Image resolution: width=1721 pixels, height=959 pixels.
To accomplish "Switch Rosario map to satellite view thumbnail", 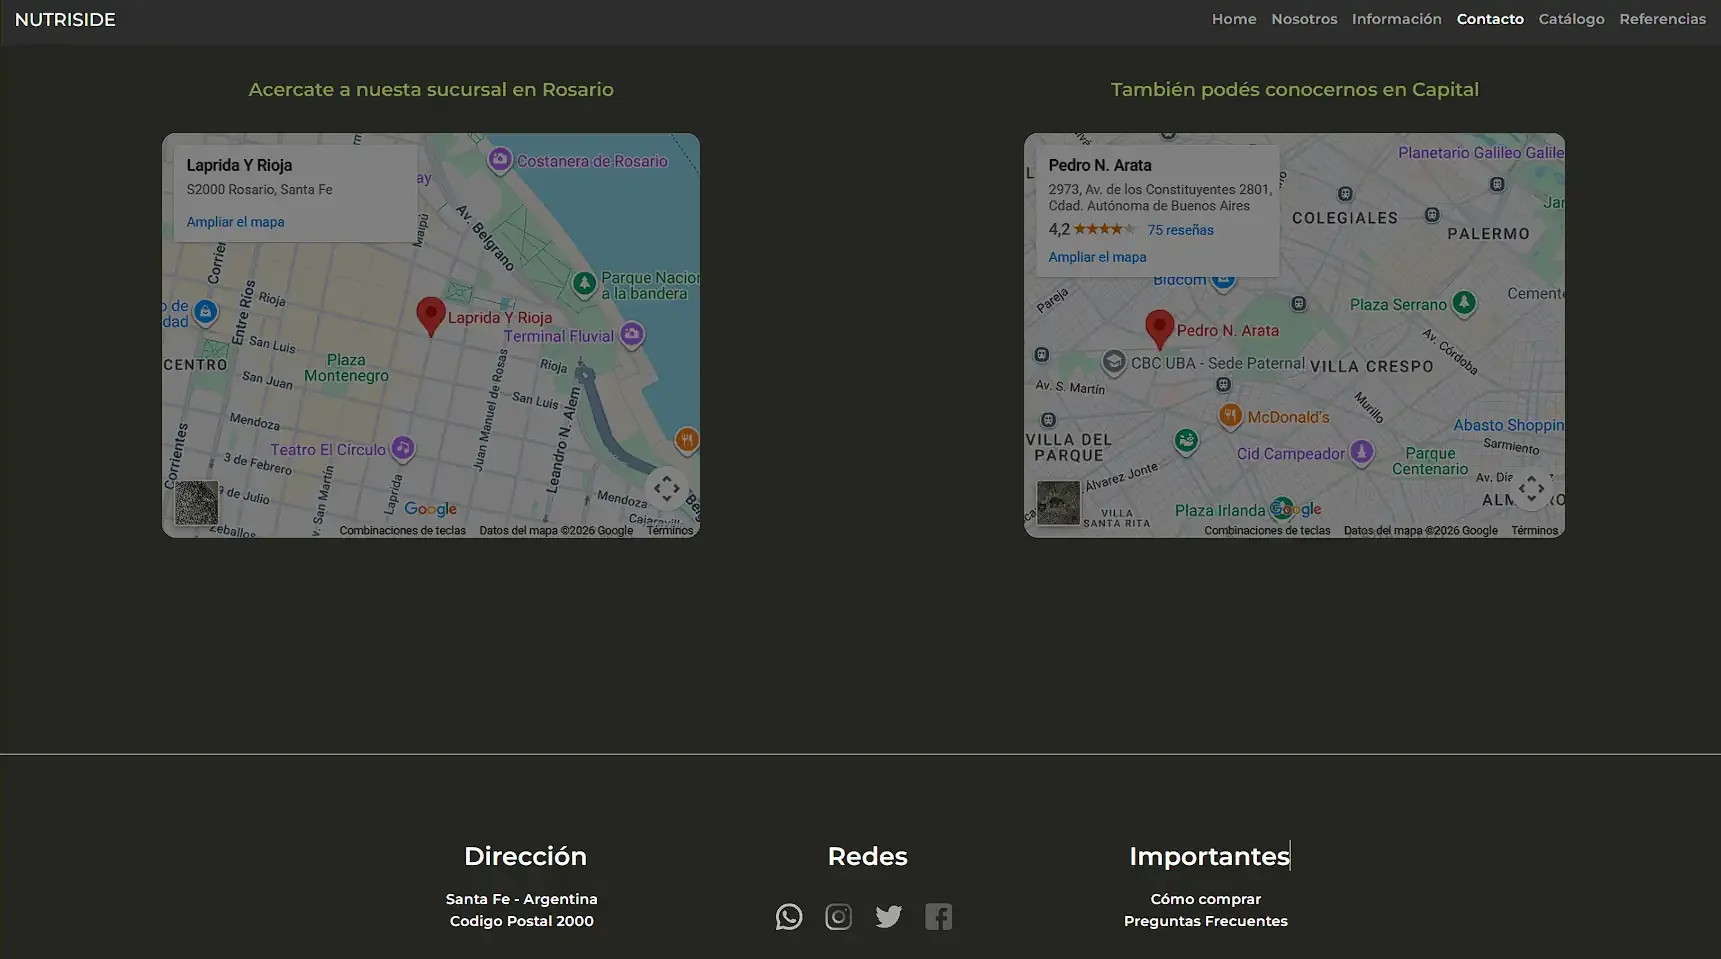I will point(196,503).
